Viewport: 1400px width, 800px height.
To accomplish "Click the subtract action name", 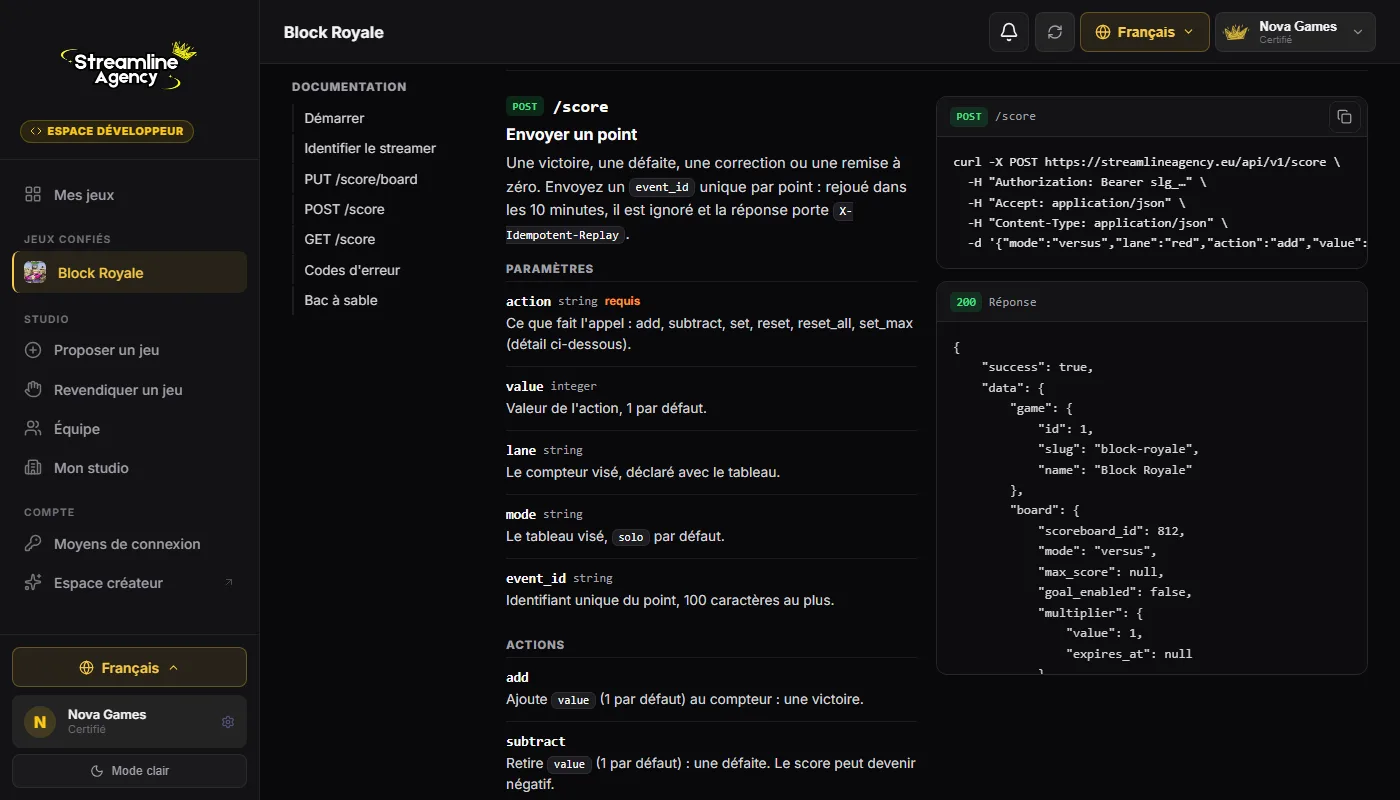I will tap(536, 741).
